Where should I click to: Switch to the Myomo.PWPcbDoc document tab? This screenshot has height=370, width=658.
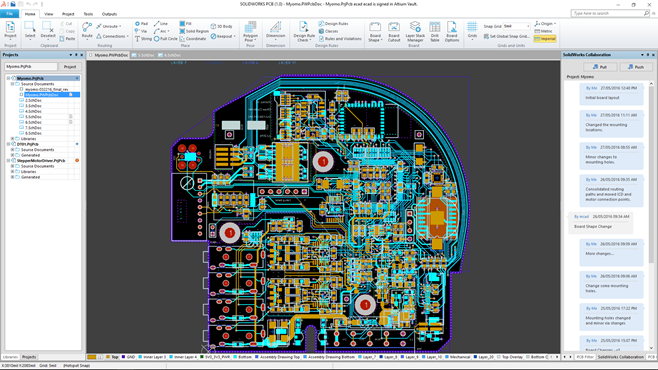(108, 55)
